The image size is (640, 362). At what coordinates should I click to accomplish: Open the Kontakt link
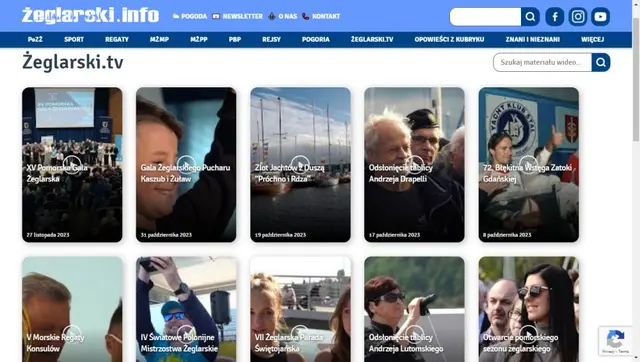coord(321,16)
